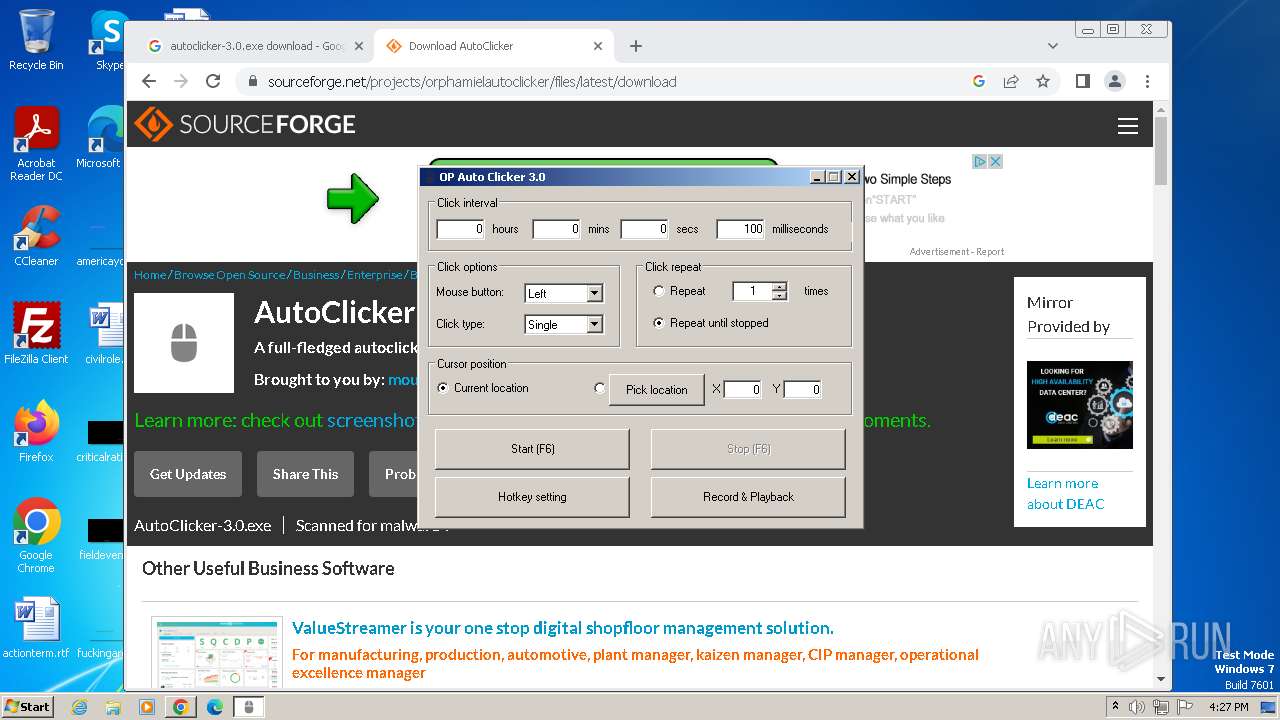
Task: Click the Pick location button
Action: (x=657, y=389)
